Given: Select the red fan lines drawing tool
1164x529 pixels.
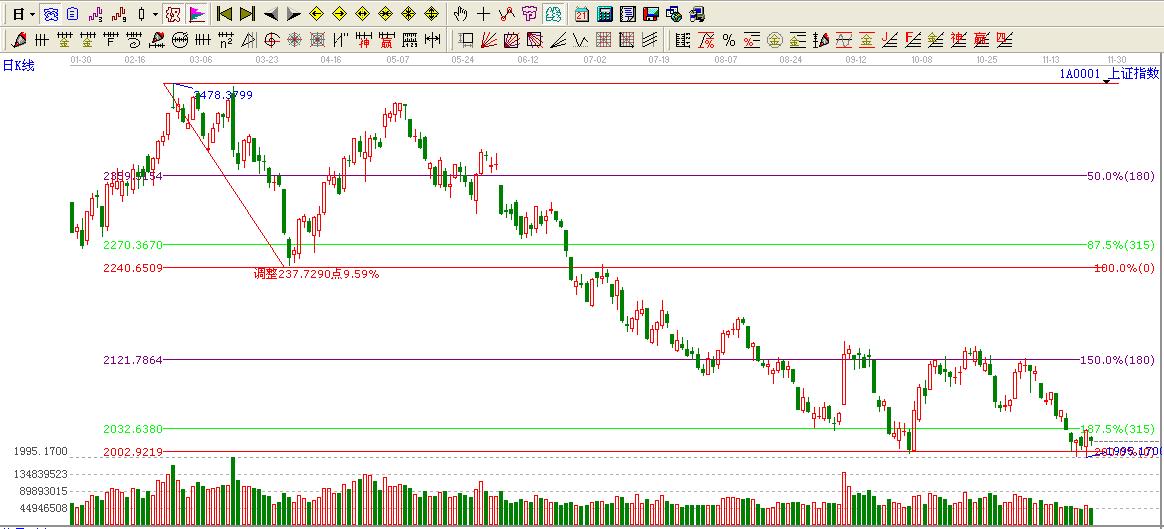Looking at the screenshot, I should (489, 40).
